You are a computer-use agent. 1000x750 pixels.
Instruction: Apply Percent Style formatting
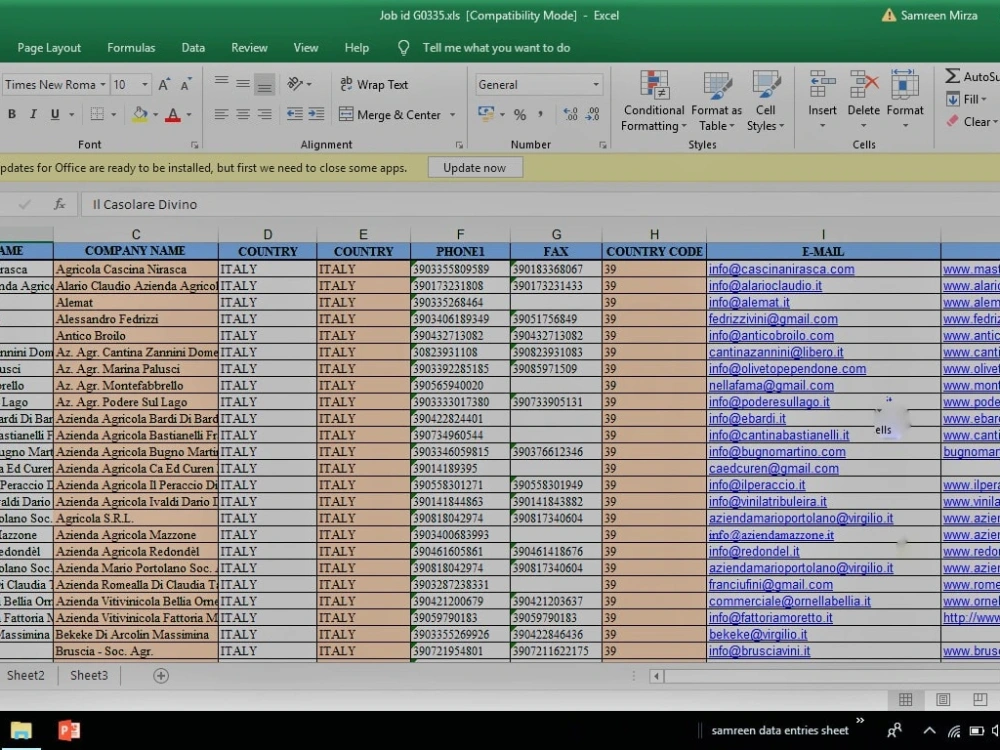pyautogui.click(x=520, y=115)
